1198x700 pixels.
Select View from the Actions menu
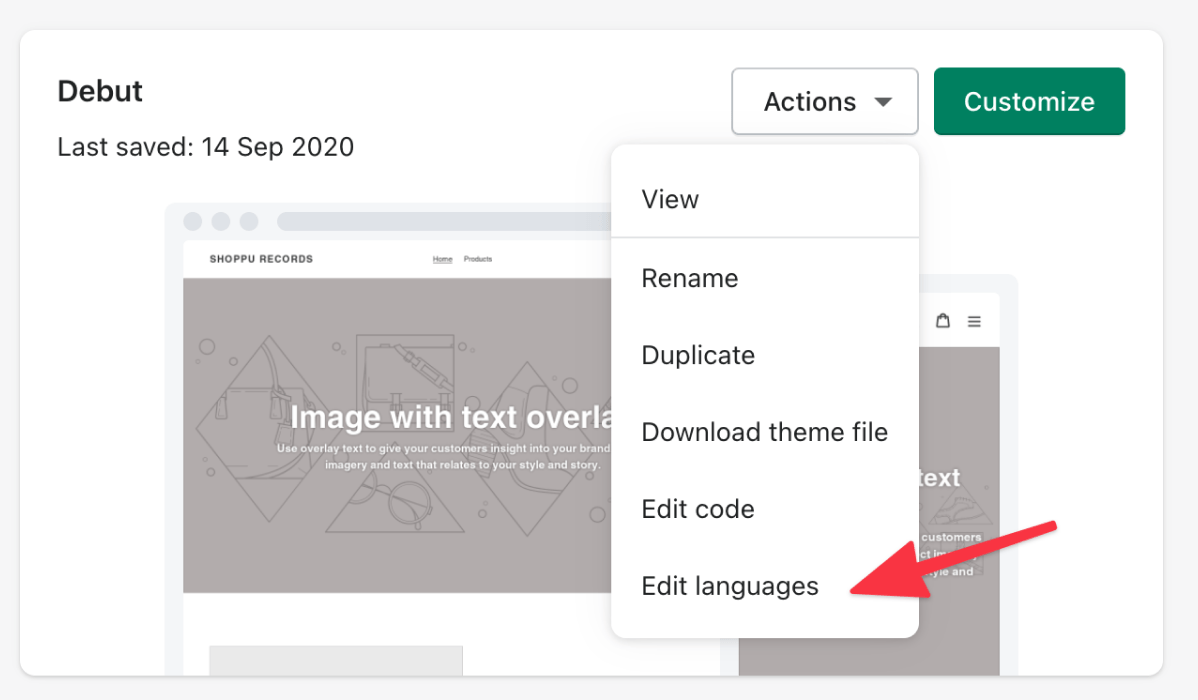[670, 199]
